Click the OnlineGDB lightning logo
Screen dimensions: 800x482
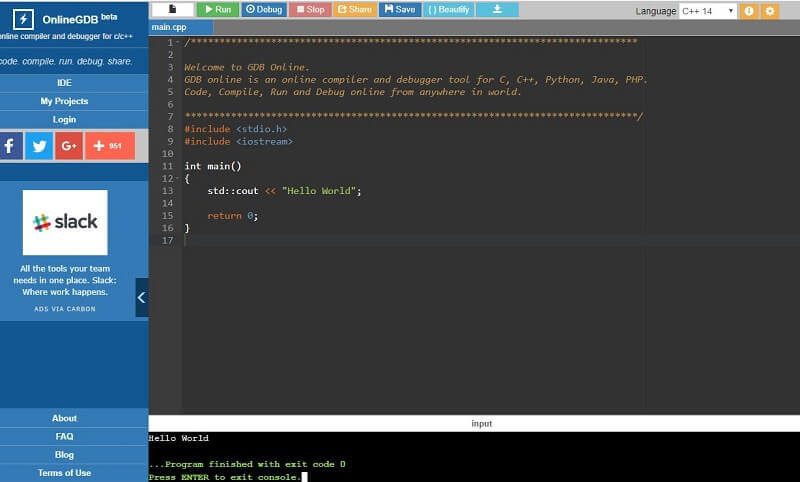click(x=23, y=19)
